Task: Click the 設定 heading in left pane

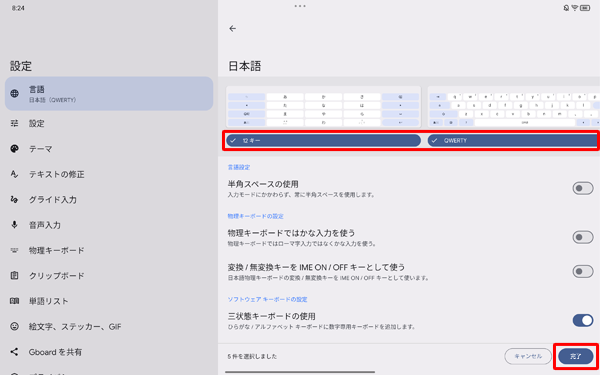Action: pyautogui.click(x=21, y=66)
